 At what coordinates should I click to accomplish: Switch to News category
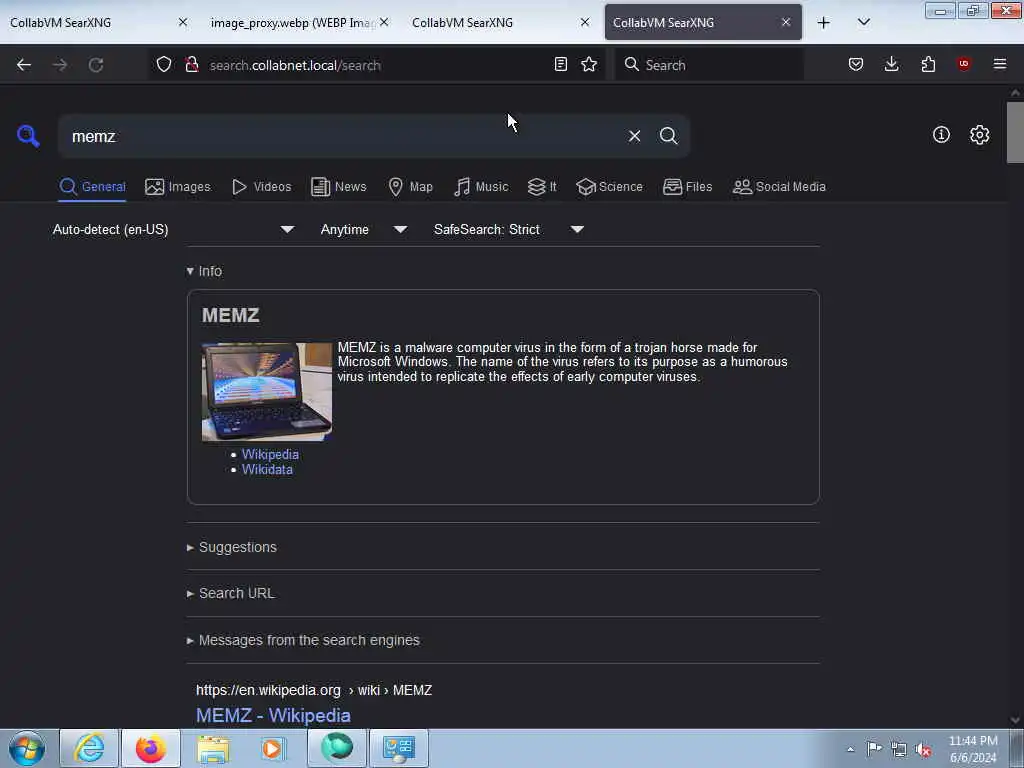point(339,187)
